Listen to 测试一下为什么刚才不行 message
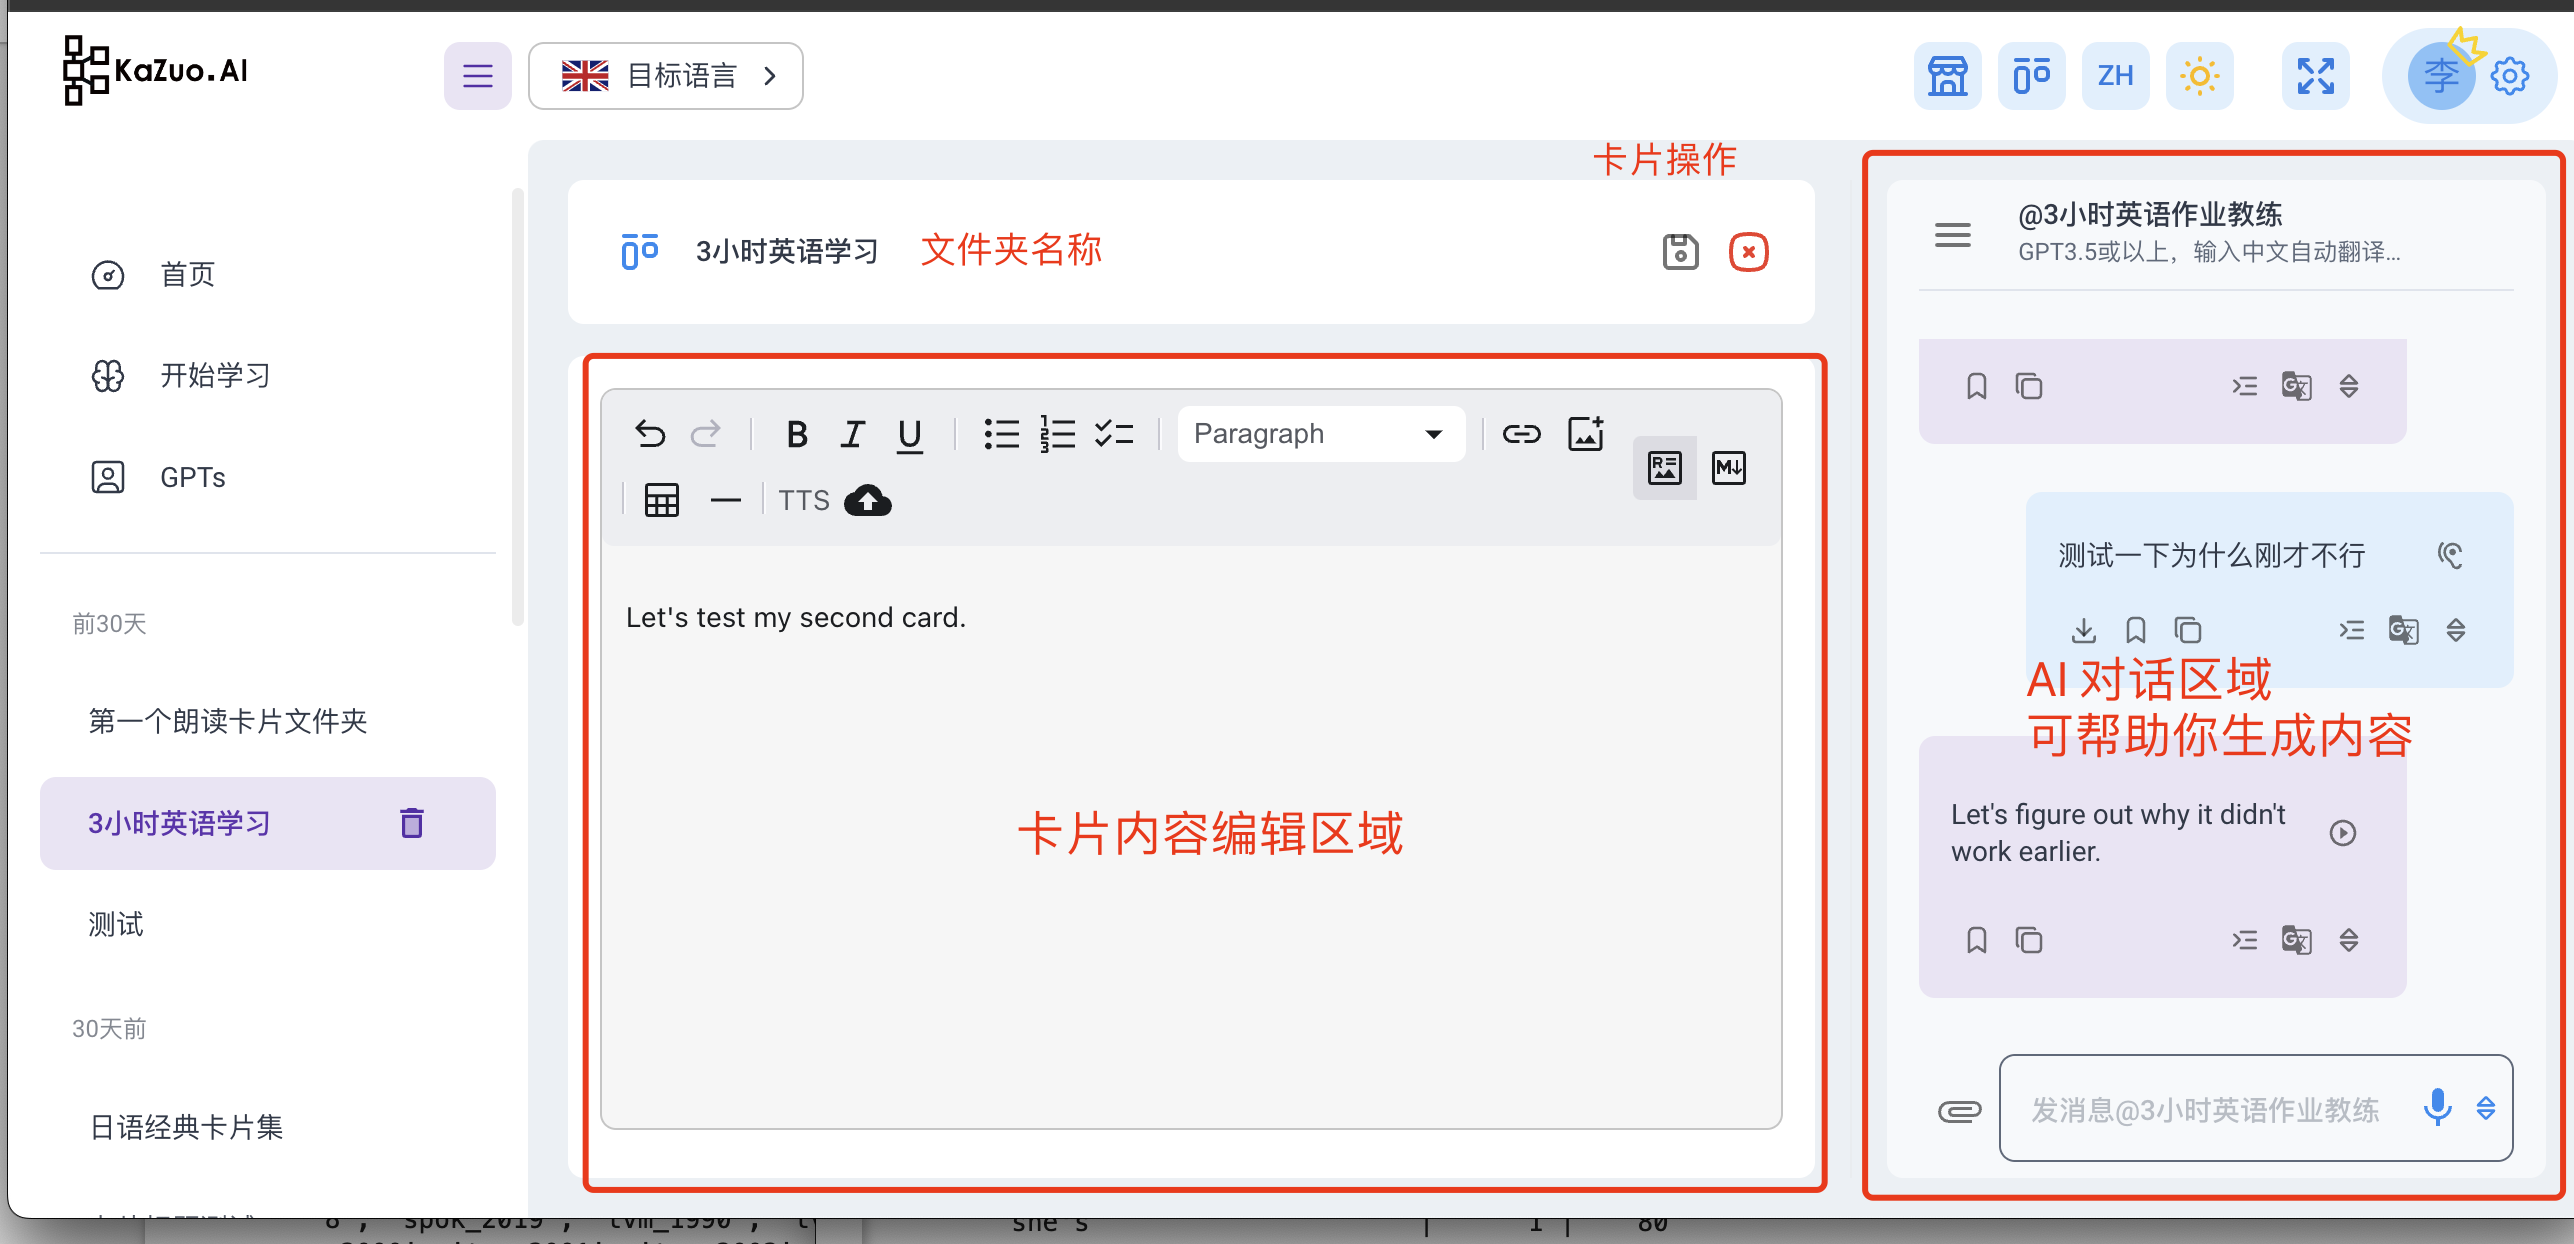The width and height of the screenshot is (2574, 1244). 2450,555
